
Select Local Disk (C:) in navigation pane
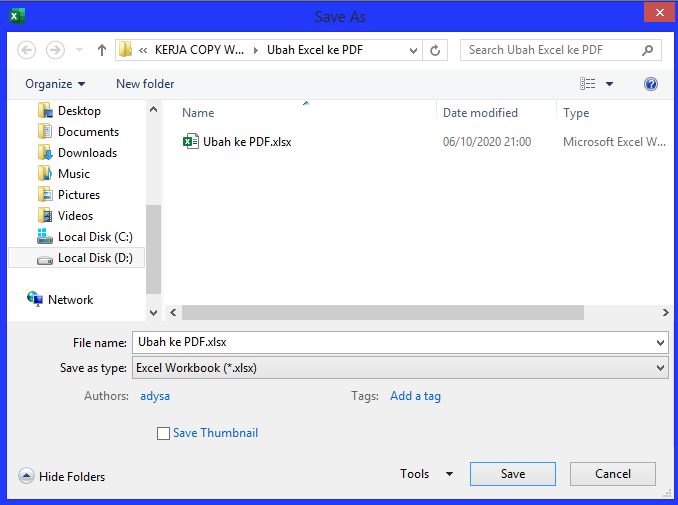pyautogui.click(x=95, y=237)
